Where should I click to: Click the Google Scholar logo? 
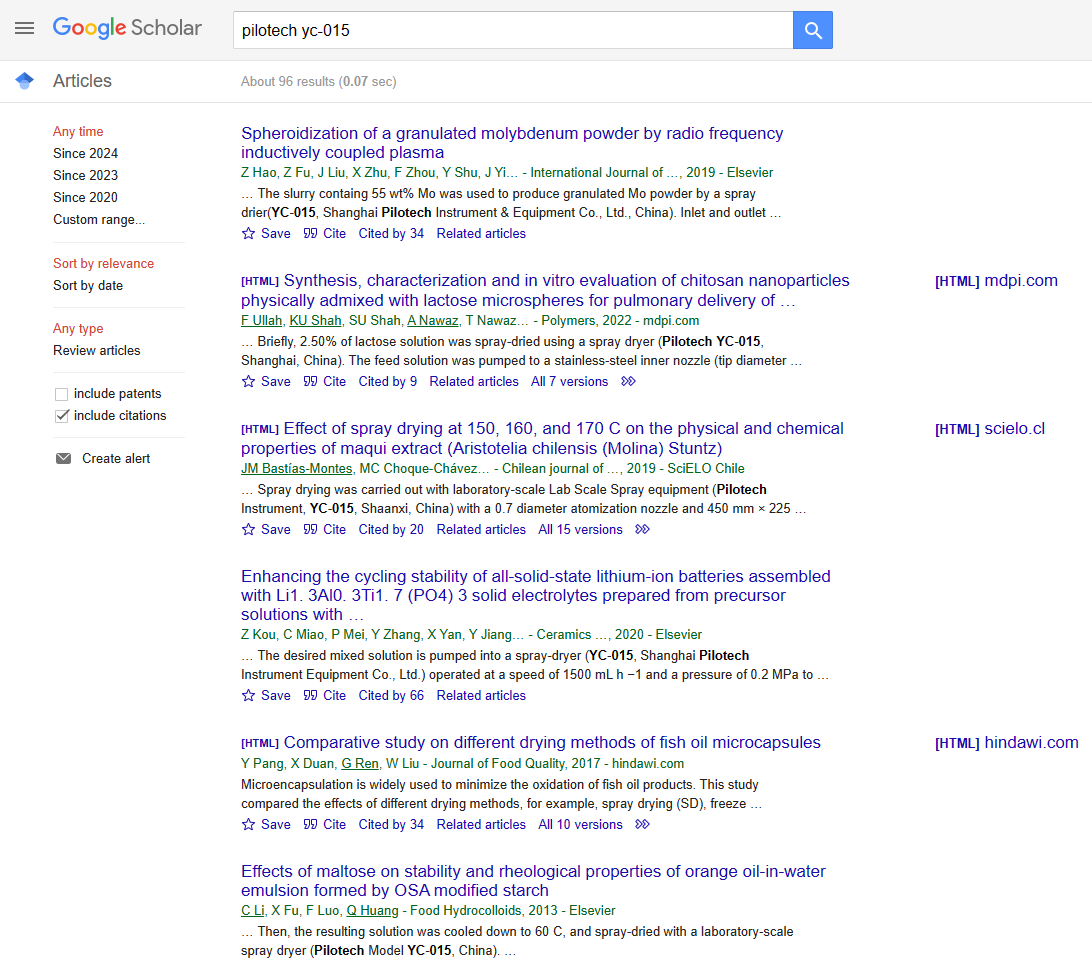coord(127,29)
